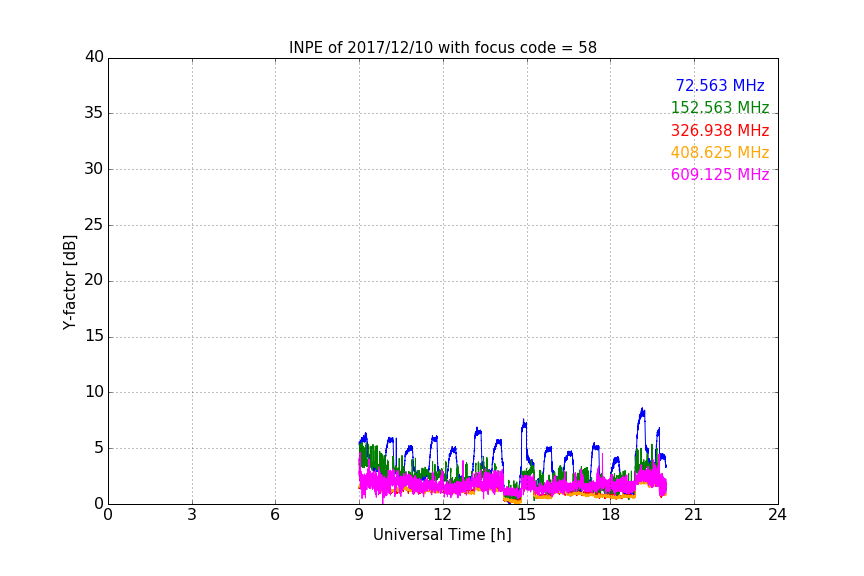864x576 pixels.
Task: Click the Y-factor [dB] axis label
Action: (69, 283)
